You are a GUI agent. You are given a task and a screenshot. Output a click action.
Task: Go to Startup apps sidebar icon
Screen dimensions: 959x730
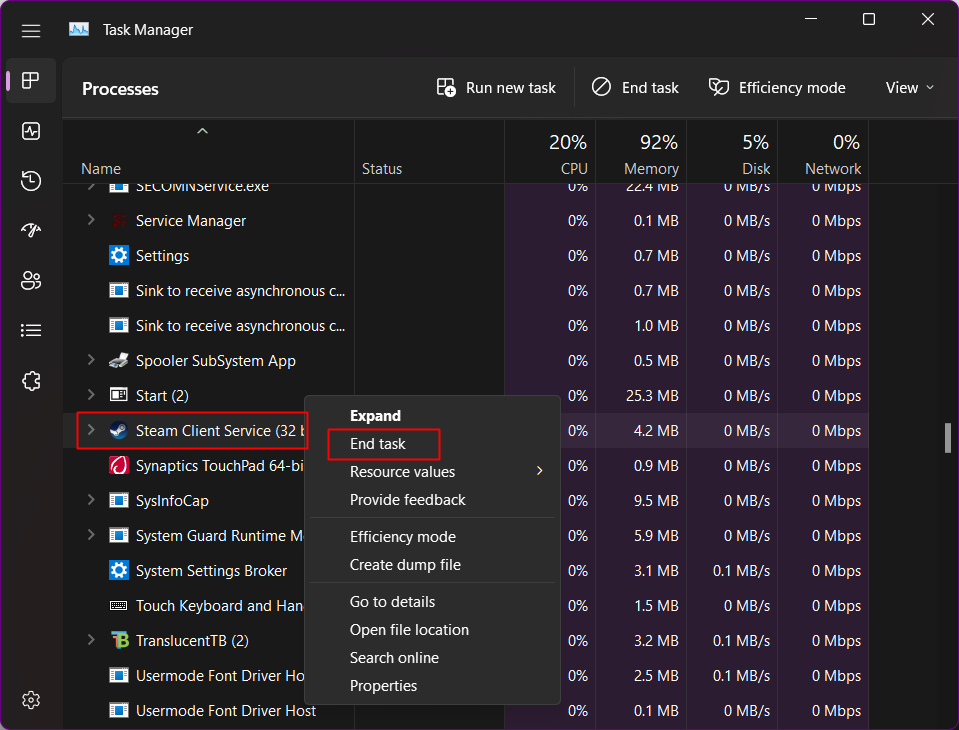coord(31,231)
